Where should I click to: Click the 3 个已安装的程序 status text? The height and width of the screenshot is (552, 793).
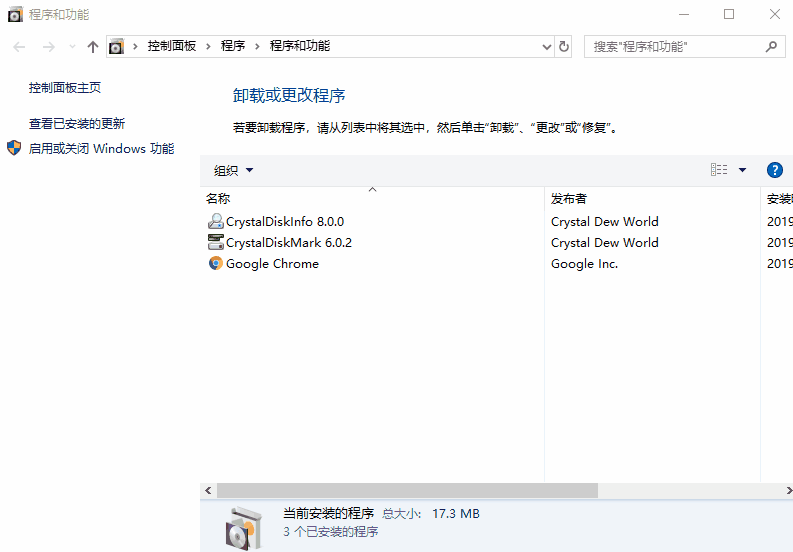[331, 532]
